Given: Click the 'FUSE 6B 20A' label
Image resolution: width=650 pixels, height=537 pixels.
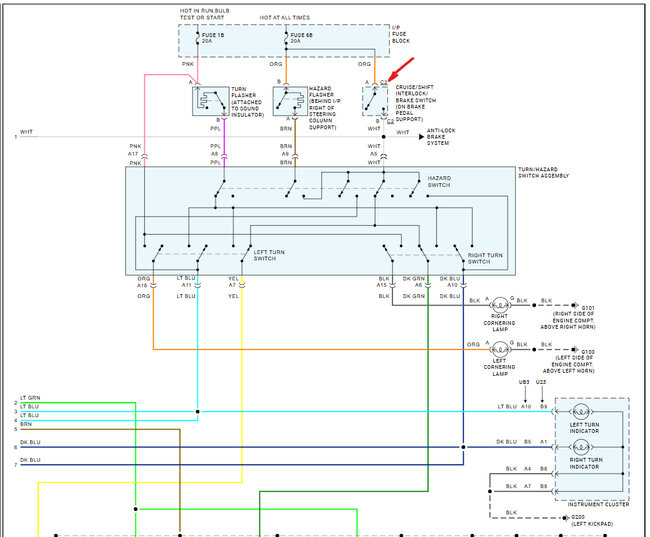Looking at the screenshot, I should coord(301,38).
